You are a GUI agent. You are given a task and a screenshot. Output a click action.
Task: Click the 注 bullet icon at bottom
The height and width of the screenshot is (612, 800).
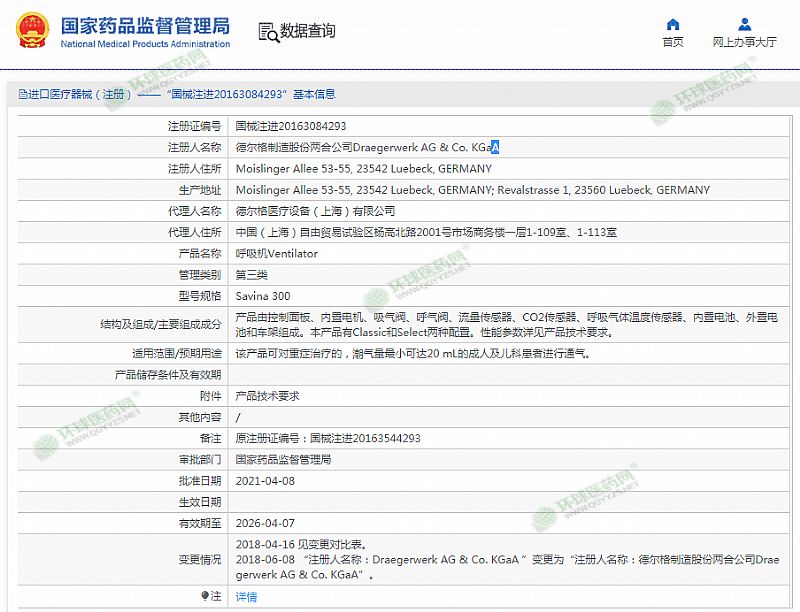(206, 596)
